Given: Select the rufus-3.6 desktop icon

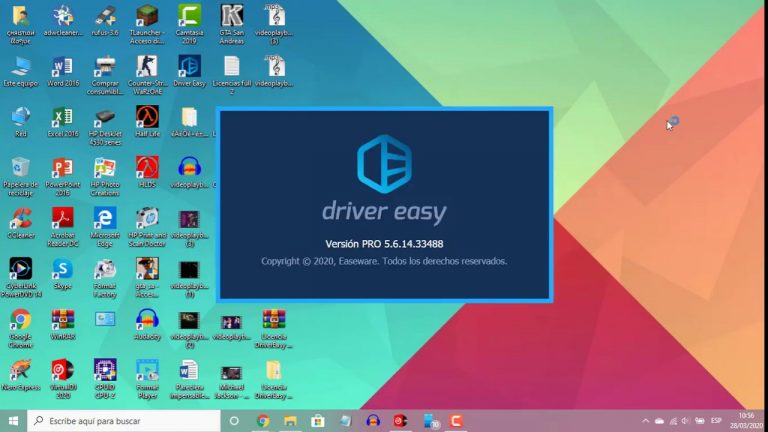Looking at the screenshot, I should point(105,21).
